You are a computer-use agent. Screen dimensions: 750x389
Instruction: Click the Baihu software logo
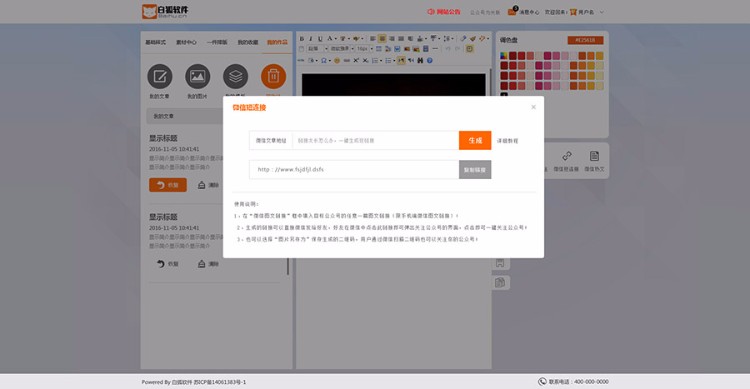point(165,11)
